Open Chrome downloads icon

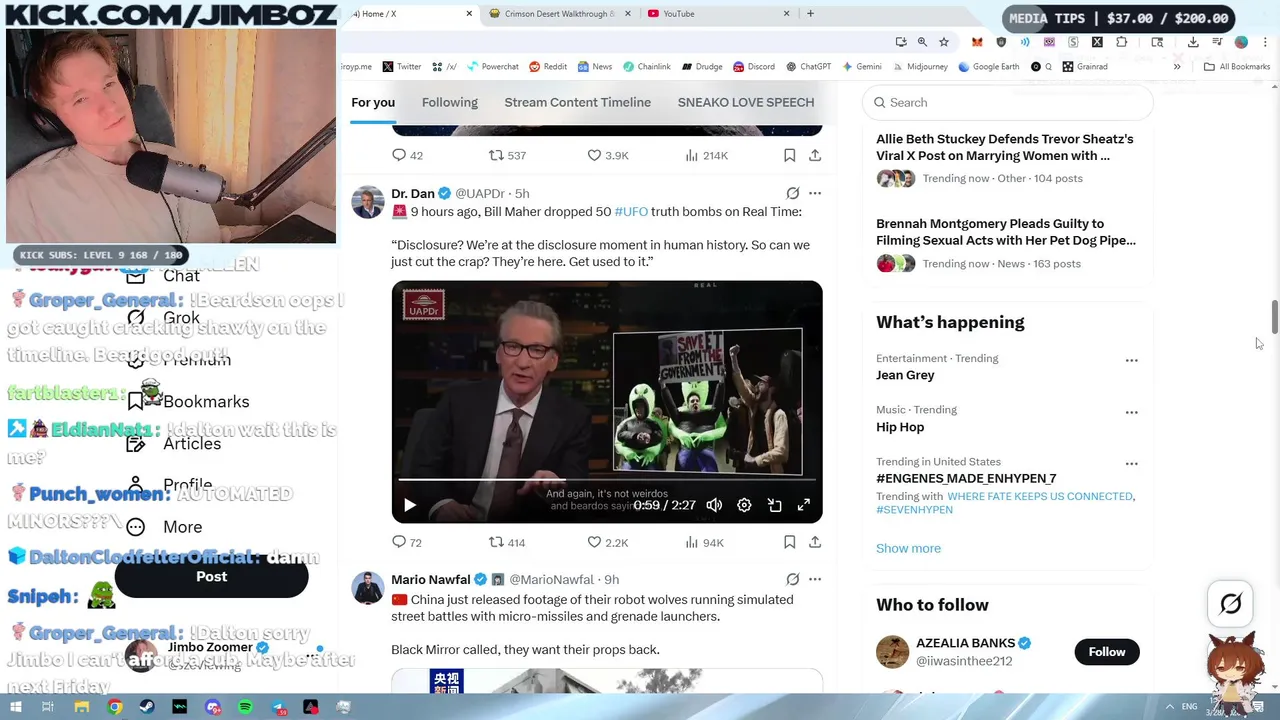tap(1193, 42)
